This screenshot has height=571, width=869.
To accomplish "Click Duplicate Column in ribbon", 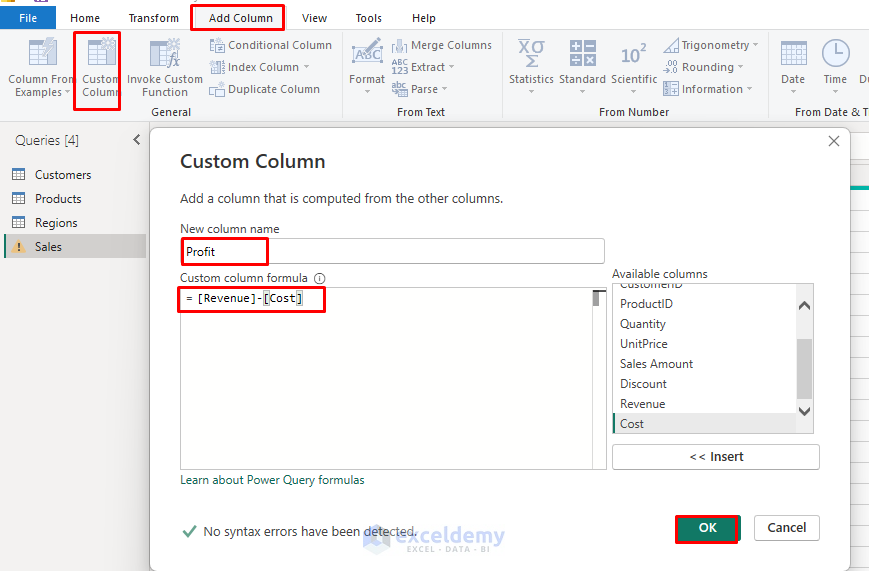I will click(x=265, y=89).
